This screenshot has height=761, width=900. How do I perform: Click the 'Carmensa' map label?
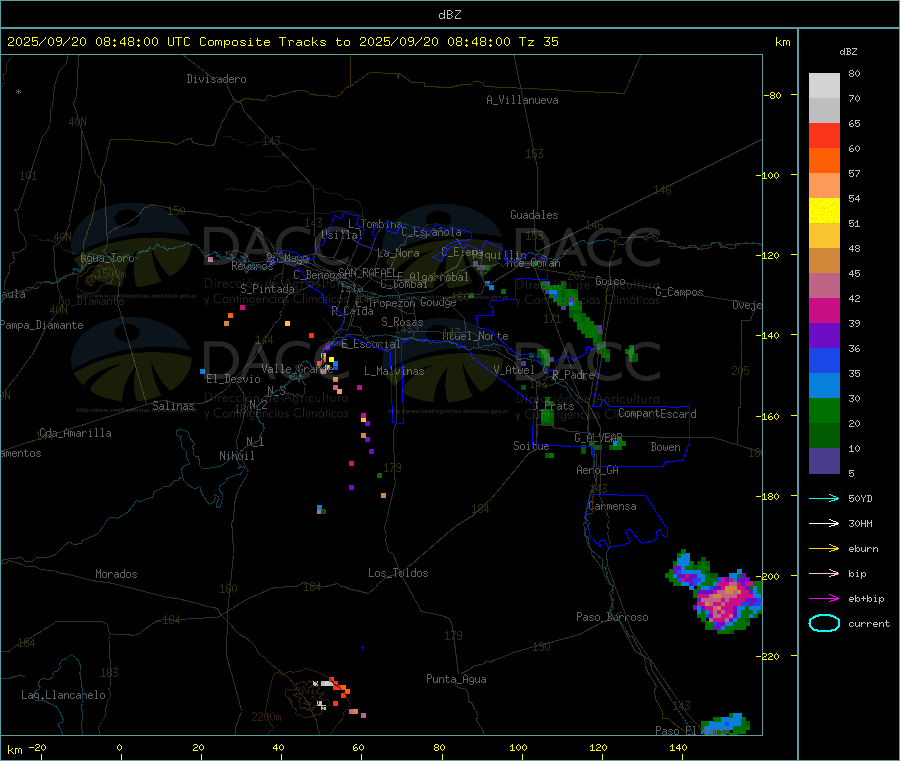(612, 506)
